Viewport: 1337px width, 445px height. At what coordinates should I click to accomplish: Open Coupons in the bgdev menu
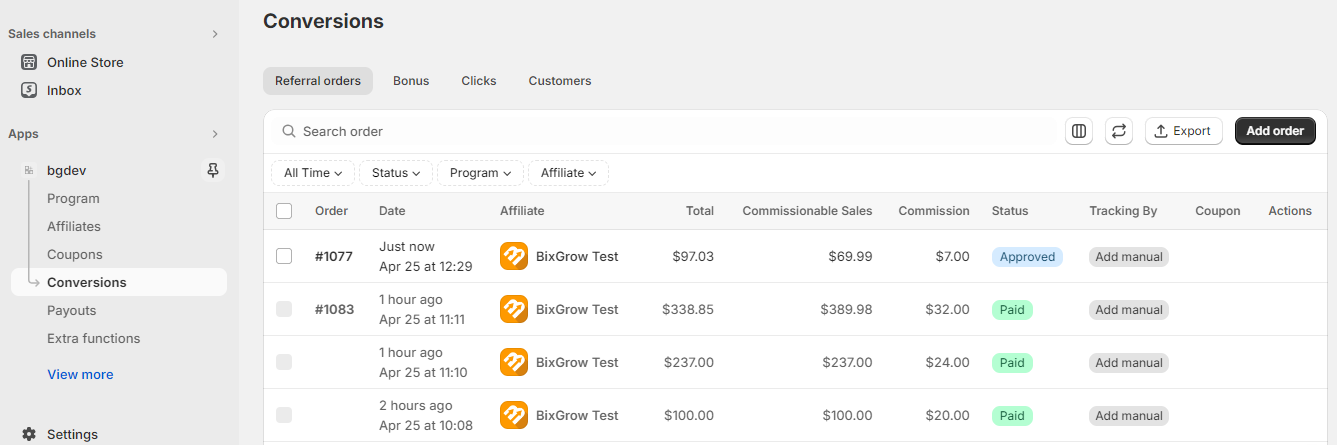pyautogui.click(x=75, y=254)
